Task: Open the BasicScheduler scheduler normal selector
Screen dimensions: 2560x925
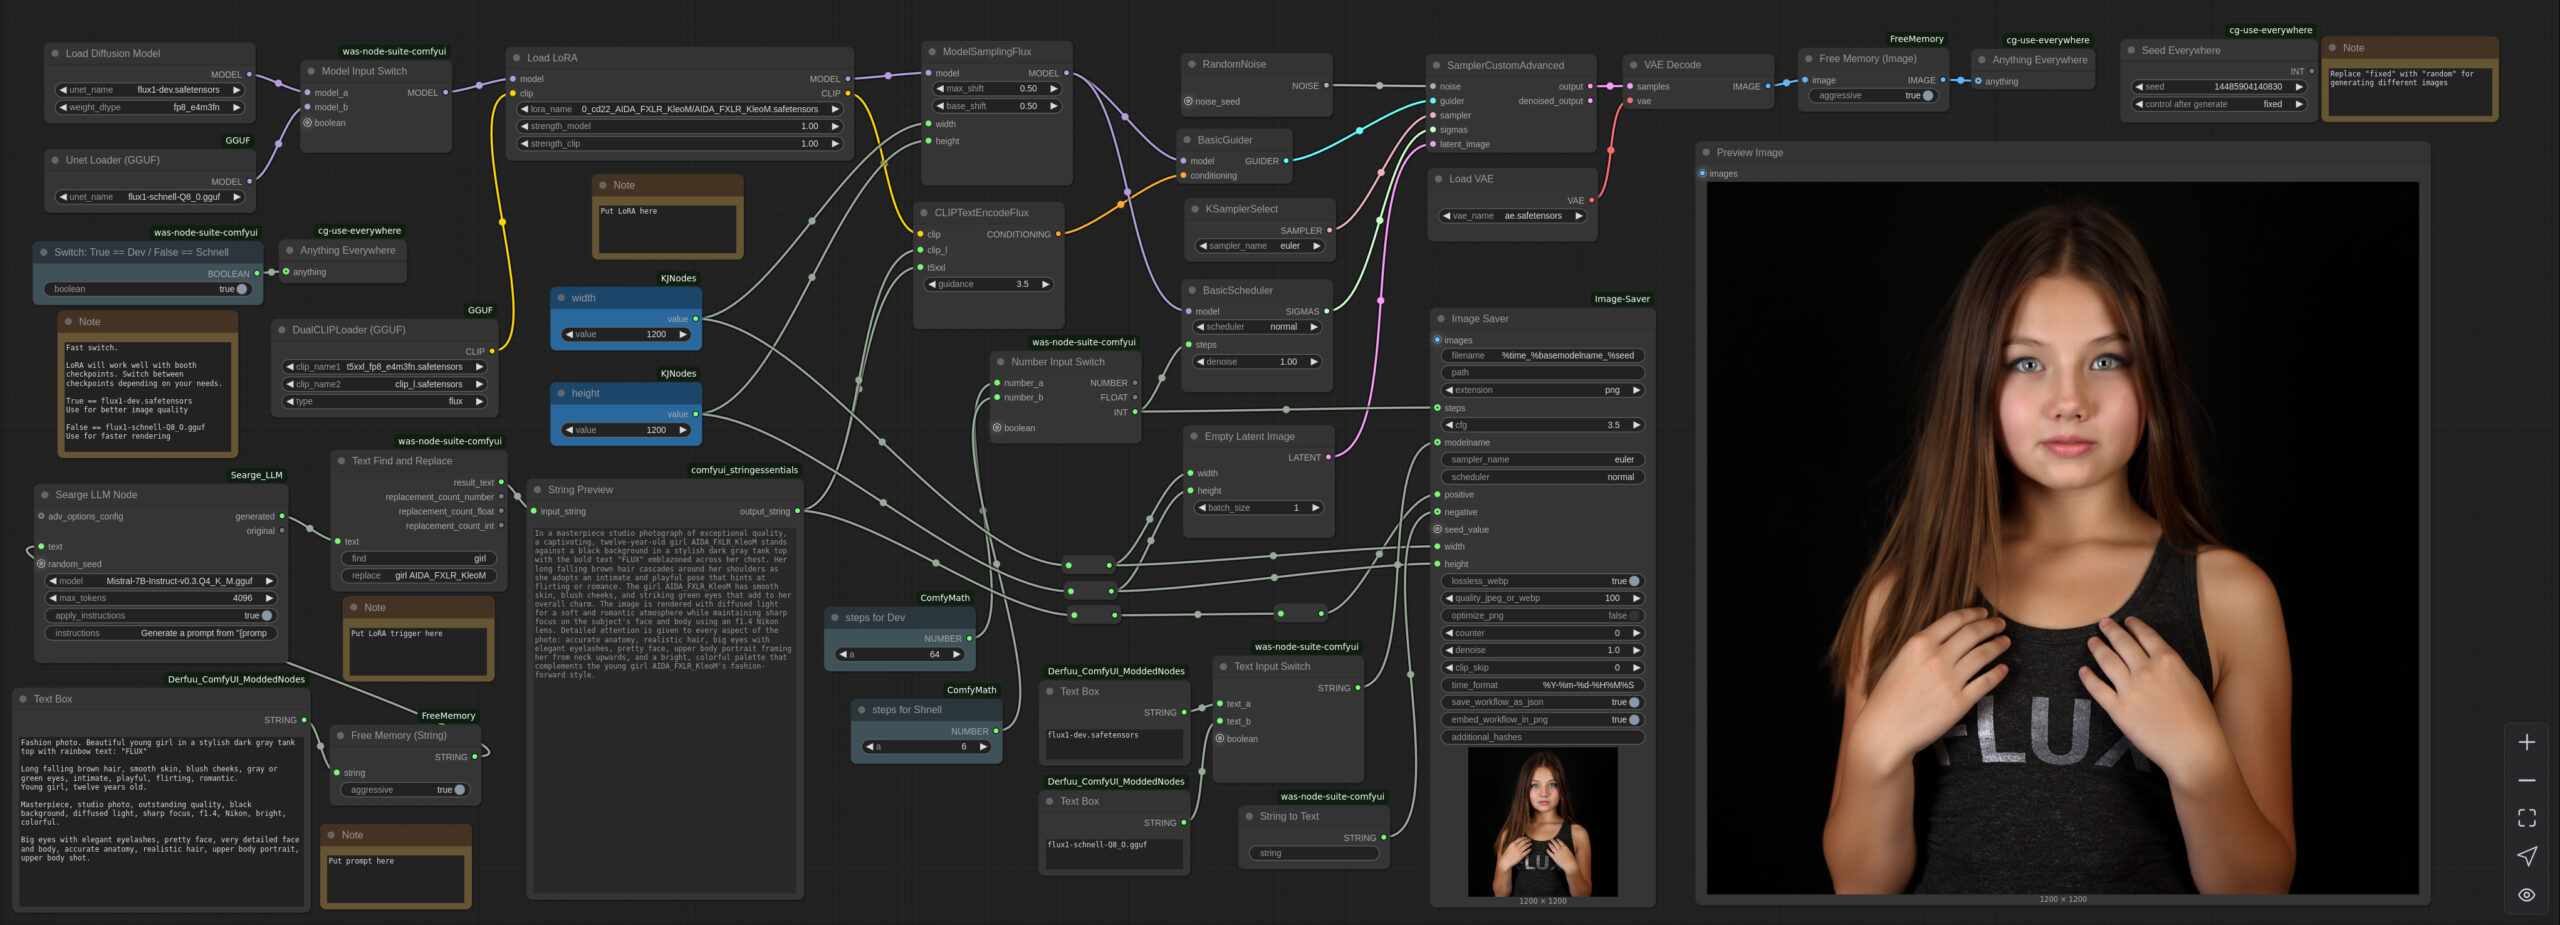Action: [x=1258, y=327]
